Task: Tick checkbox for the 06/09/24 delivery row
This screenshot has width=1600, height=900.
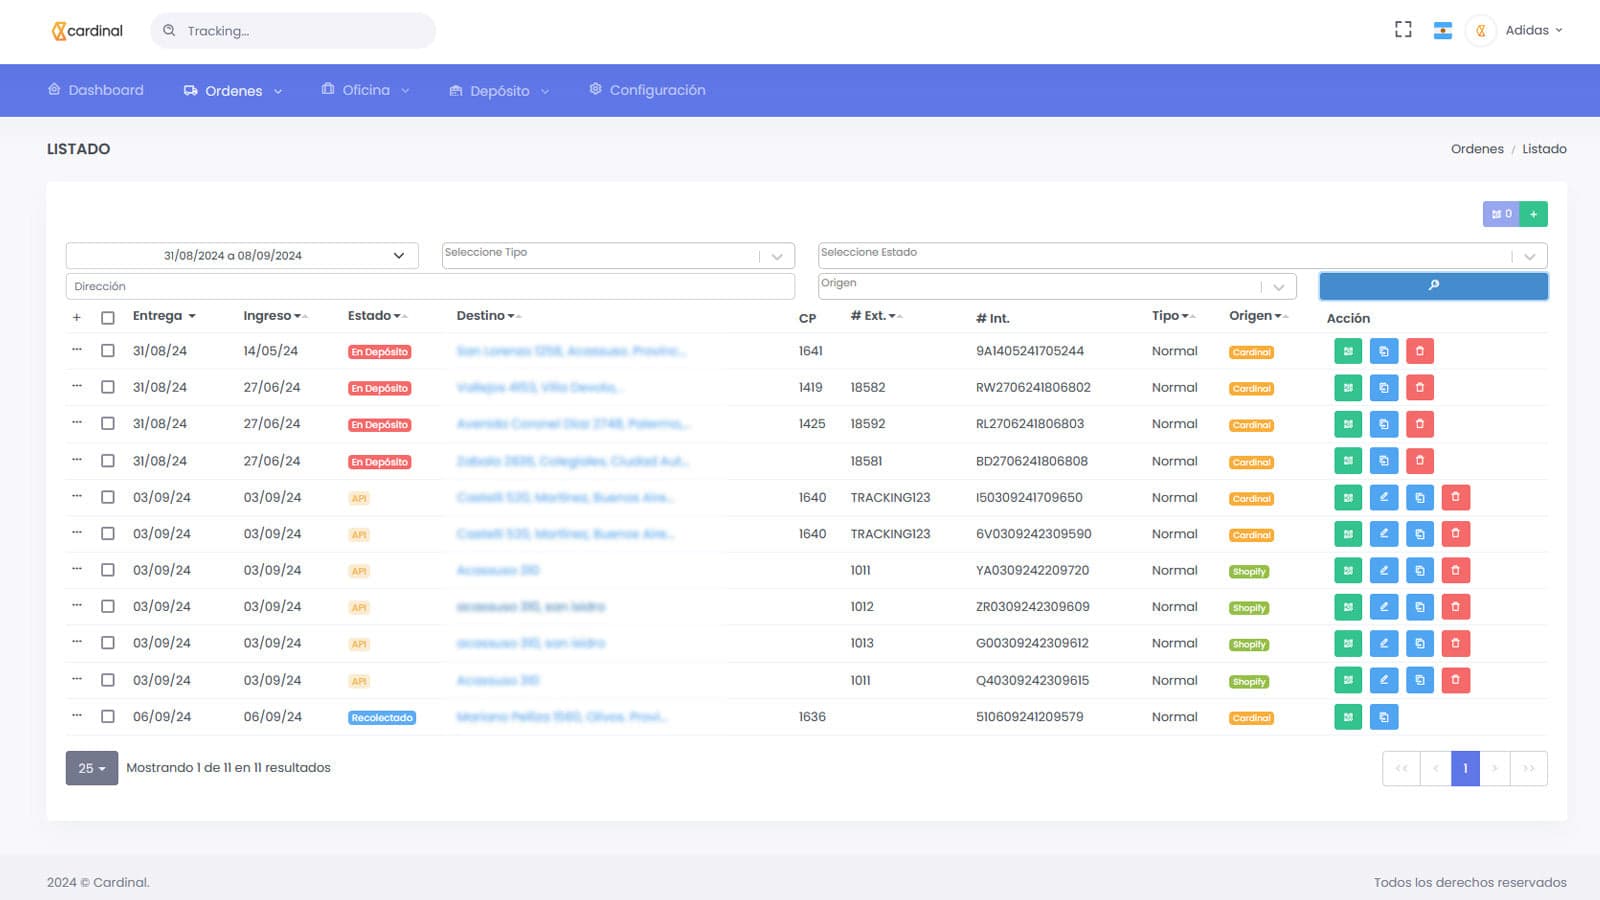Action: pyautogui.click(x=108, y=717)
